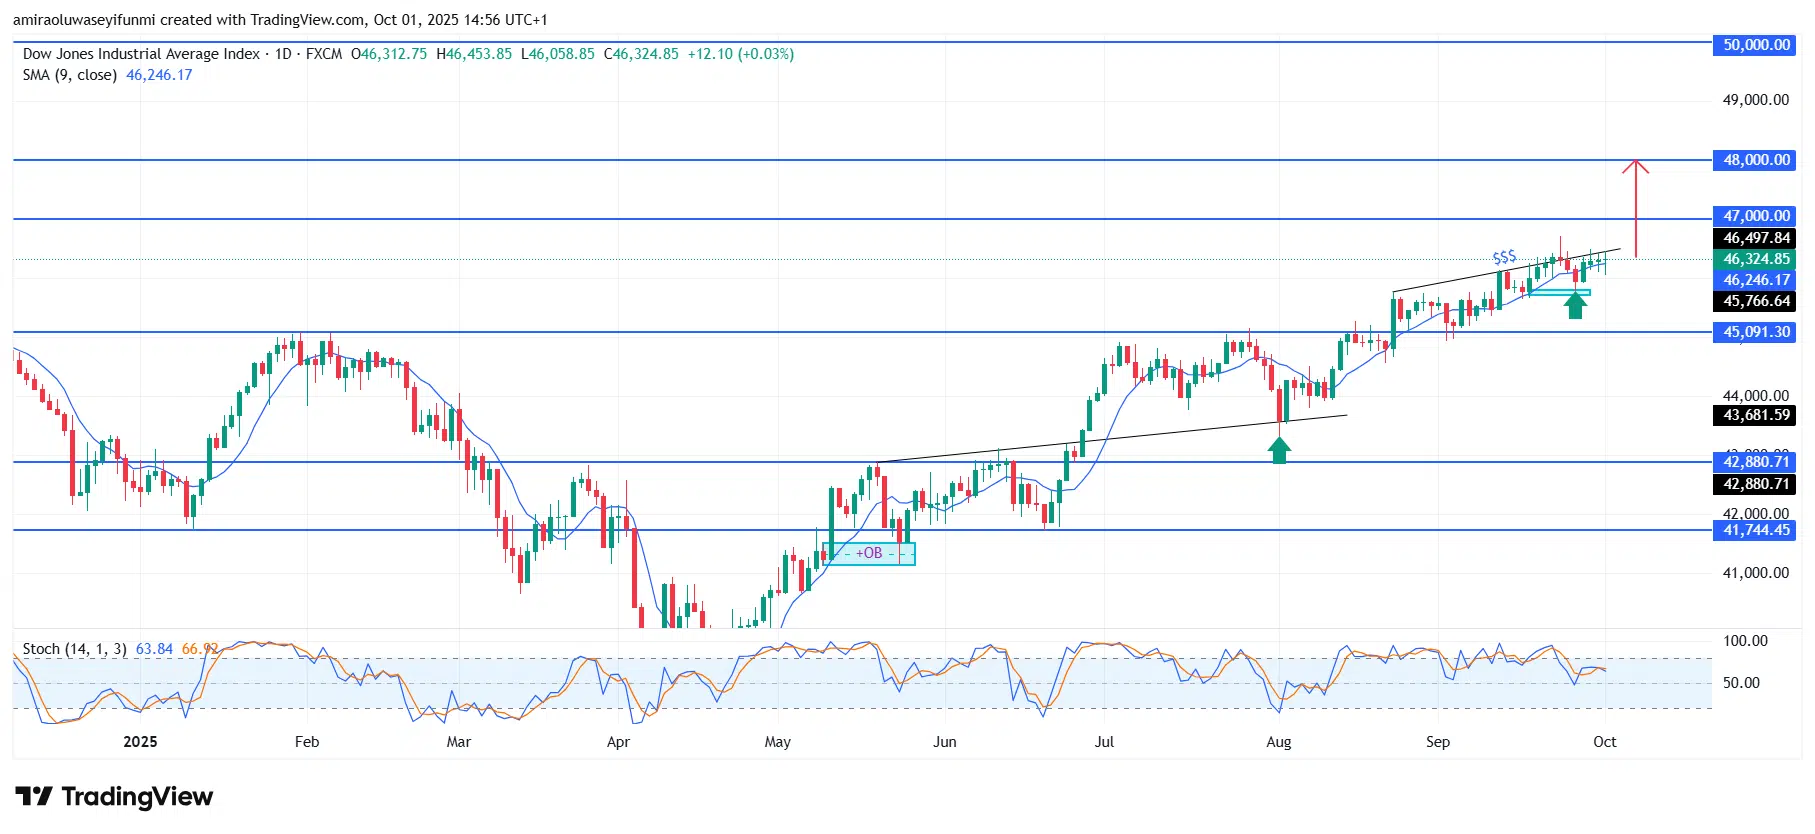Click the 1D timeframe label in the legend
The width and height of the screenshot is (1815, 834).
(283, 54)
